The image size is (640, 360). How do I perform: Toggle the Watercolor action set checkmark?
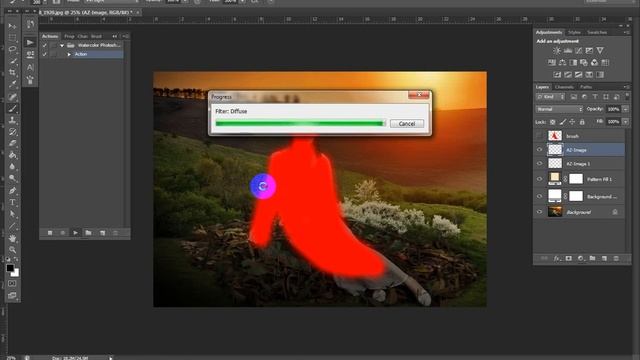pyautogui.click(x=44, y=45)
